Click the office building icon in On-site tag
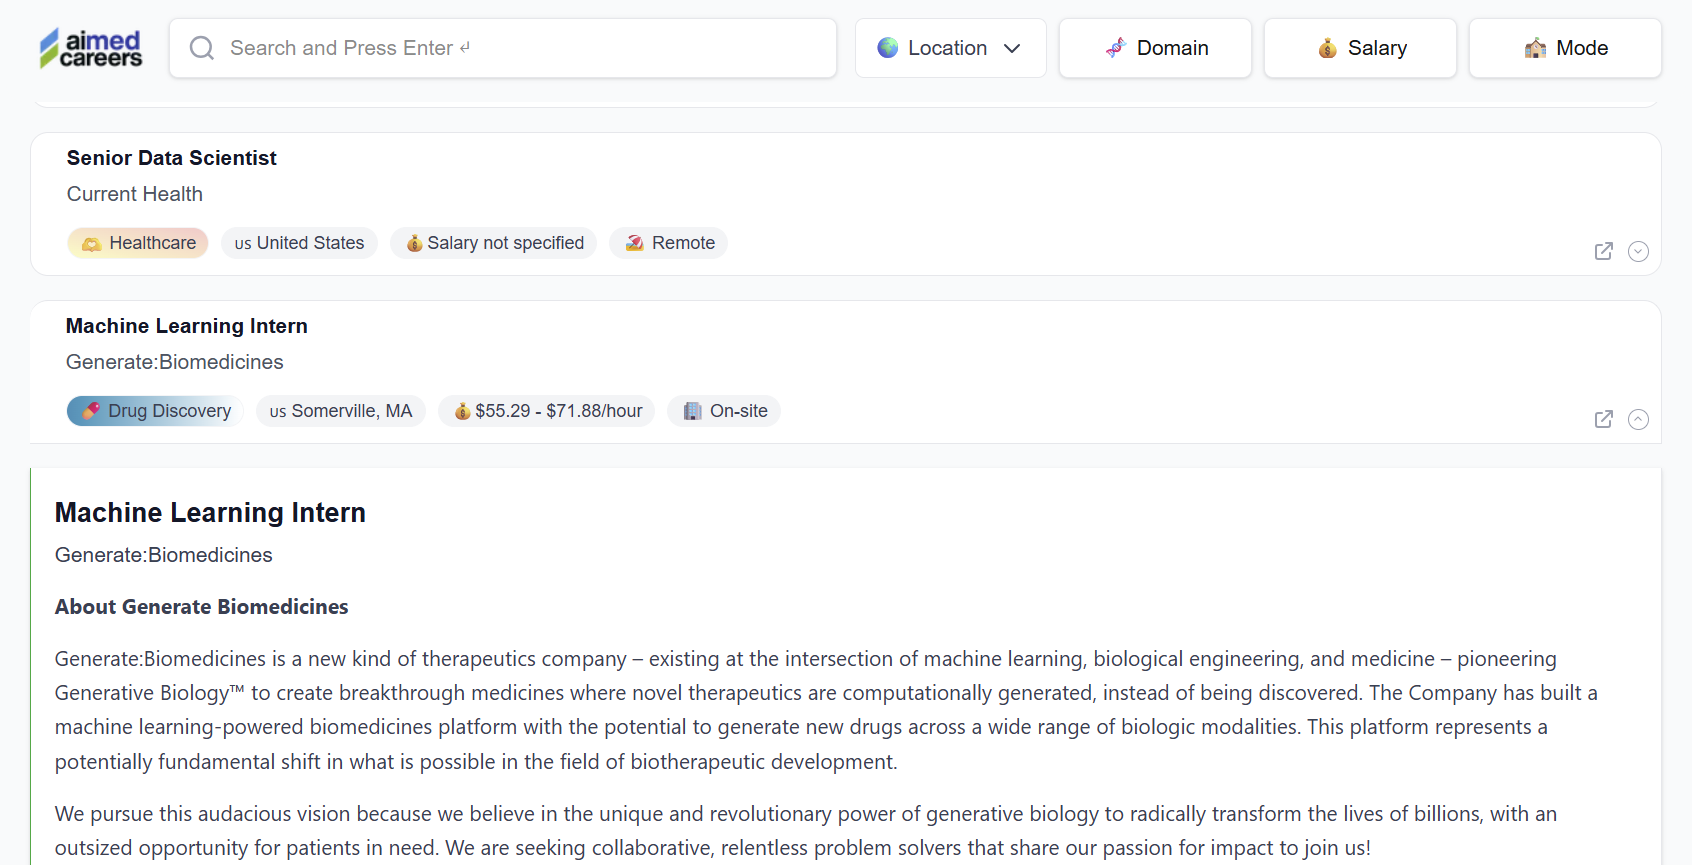The height and width of the screenshot is (865, 1692). tap(692, 411)
